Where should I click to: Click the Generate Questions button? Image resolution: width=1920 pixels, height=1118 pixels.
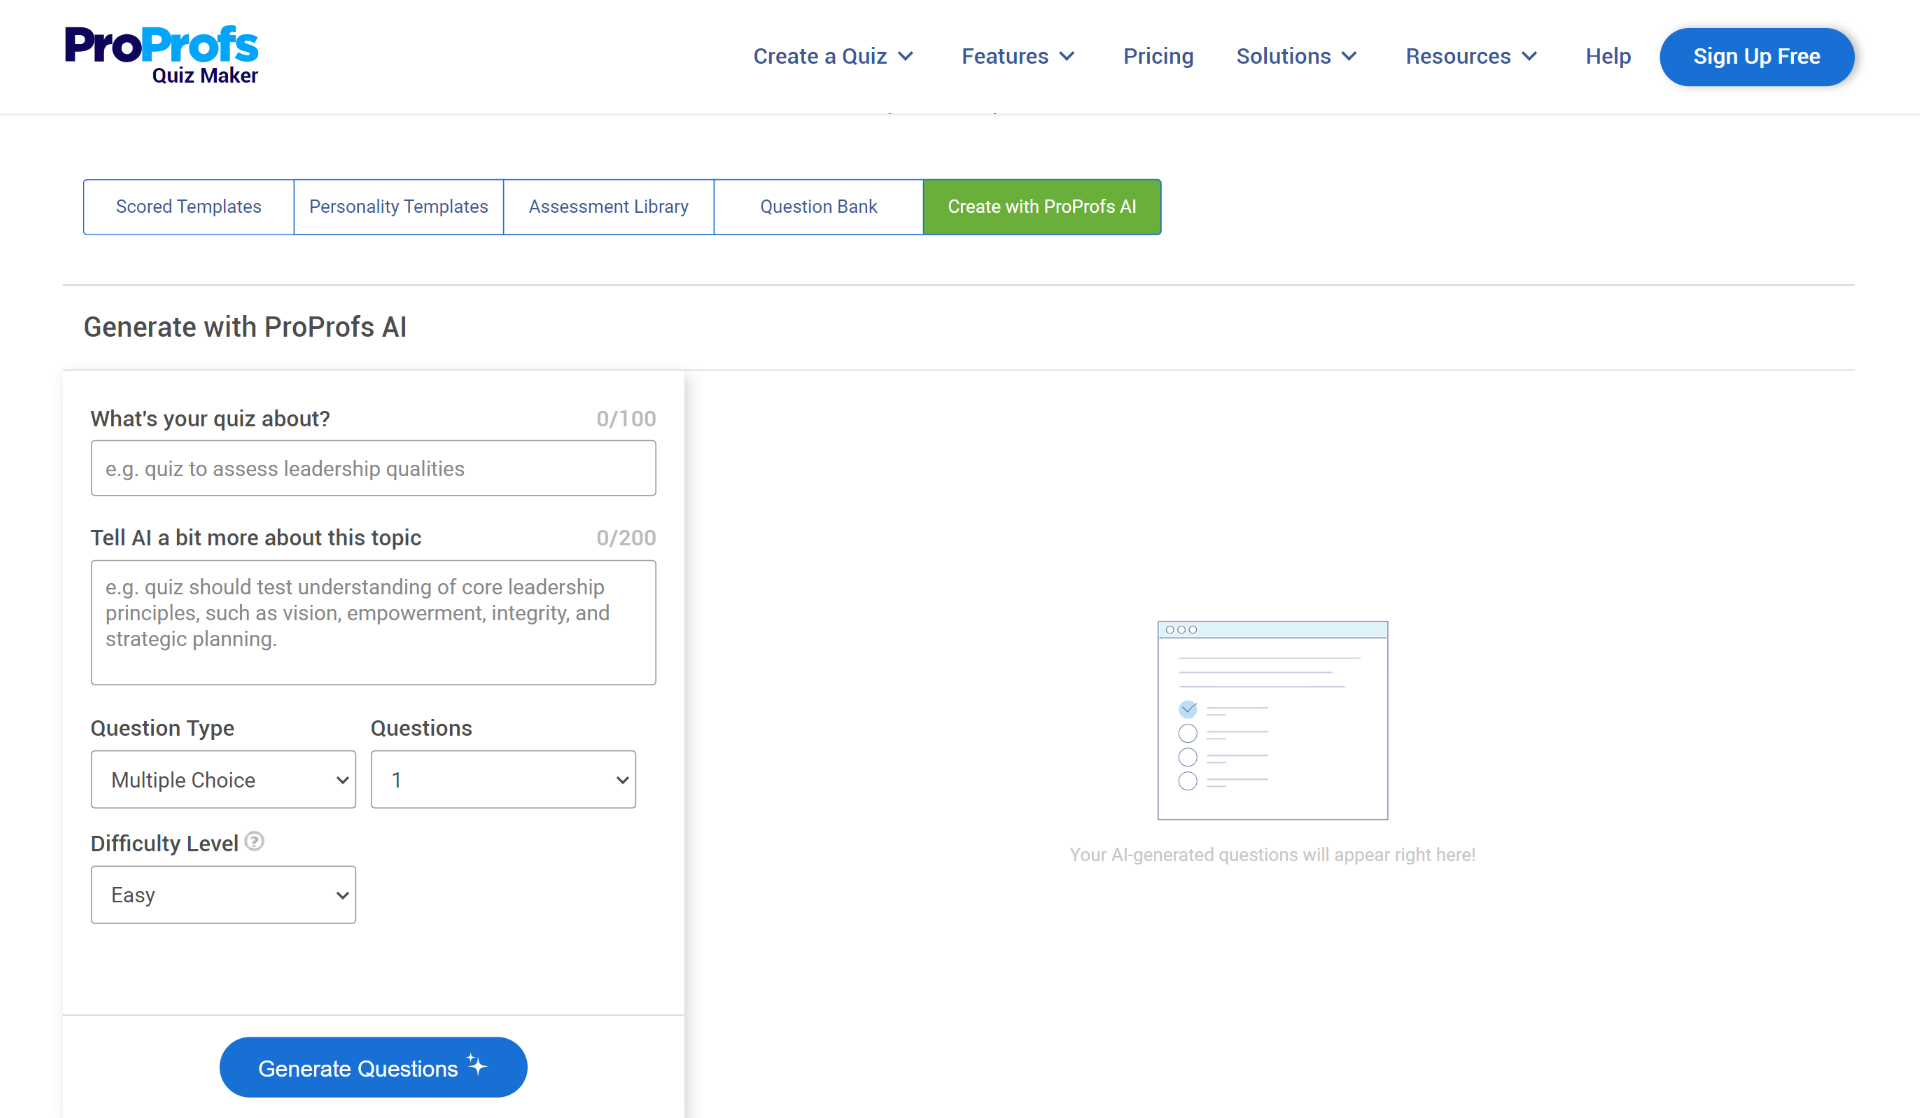click(373, 1067)
